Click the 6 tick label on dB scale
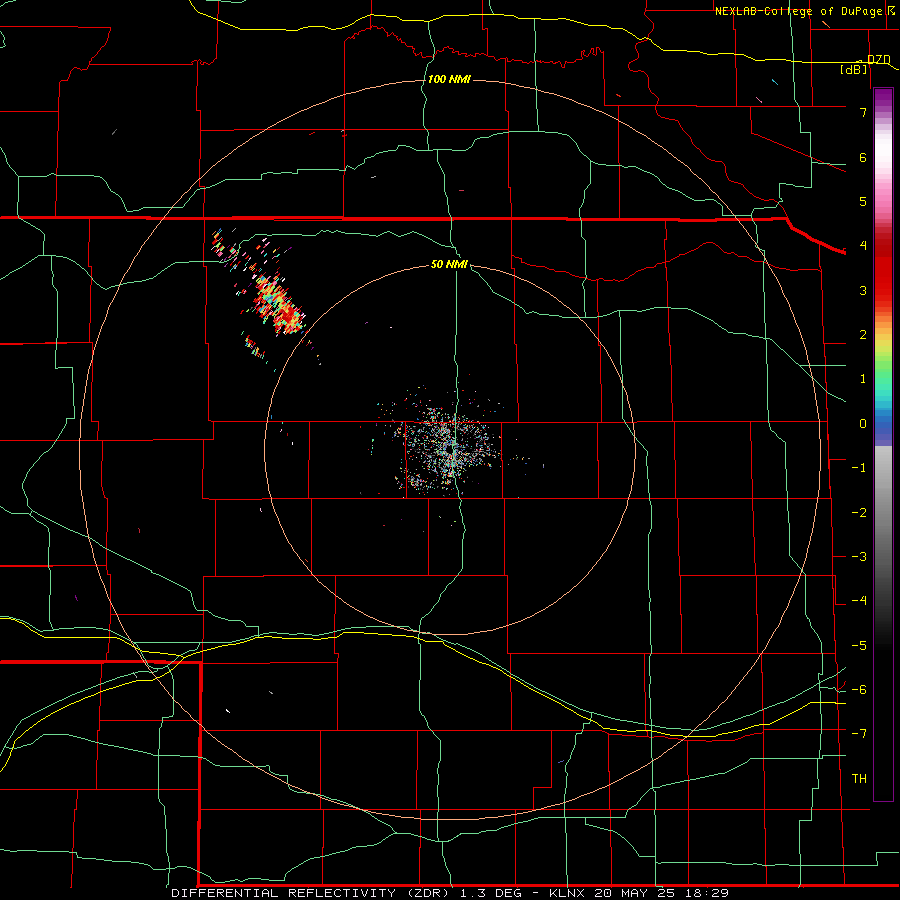The image size is (900, 900). 863,157
